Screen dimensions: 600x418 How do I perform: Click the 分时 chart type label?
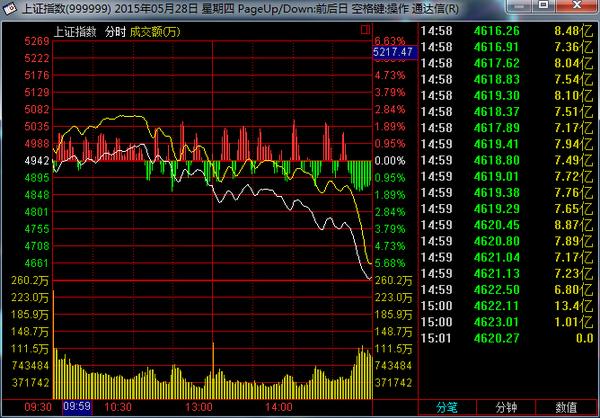coord(115,32)
